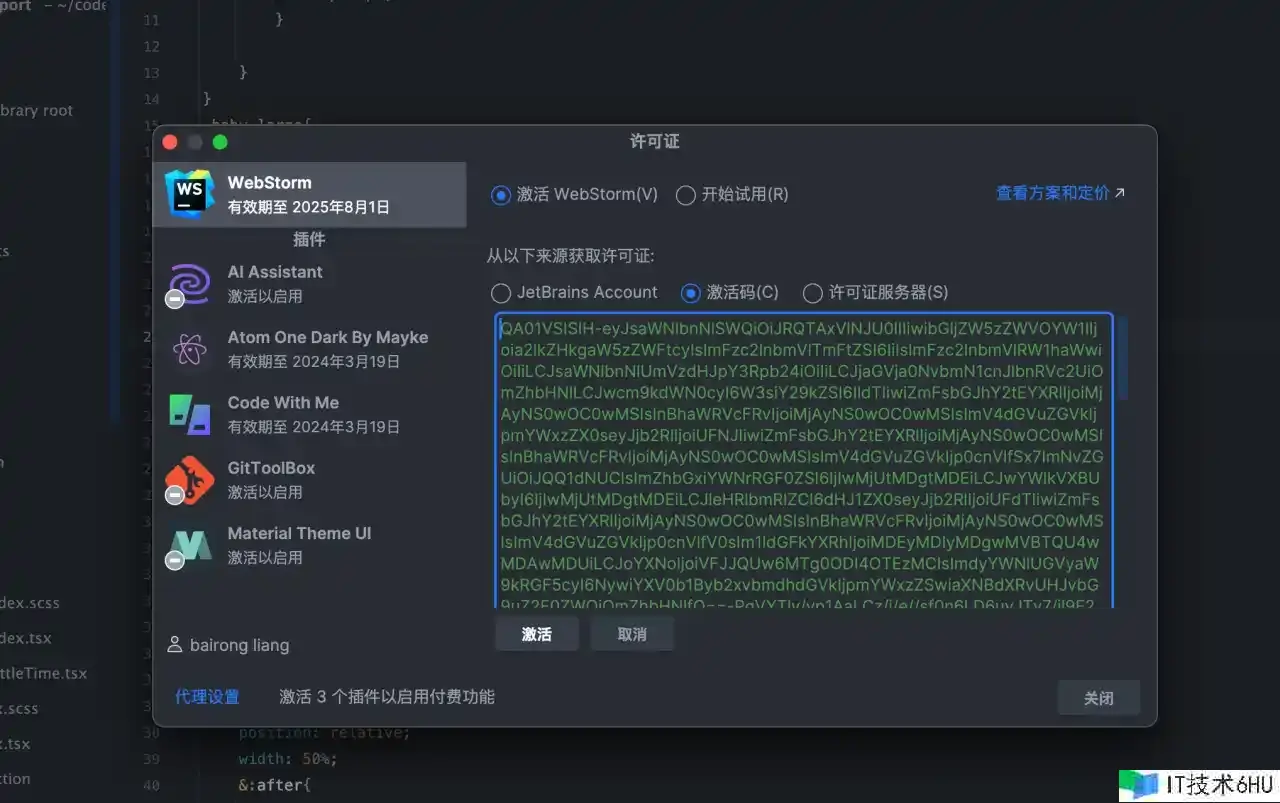Click the Code With Me icon
This screenshot has width=1280, height=803.
point(189,414)
